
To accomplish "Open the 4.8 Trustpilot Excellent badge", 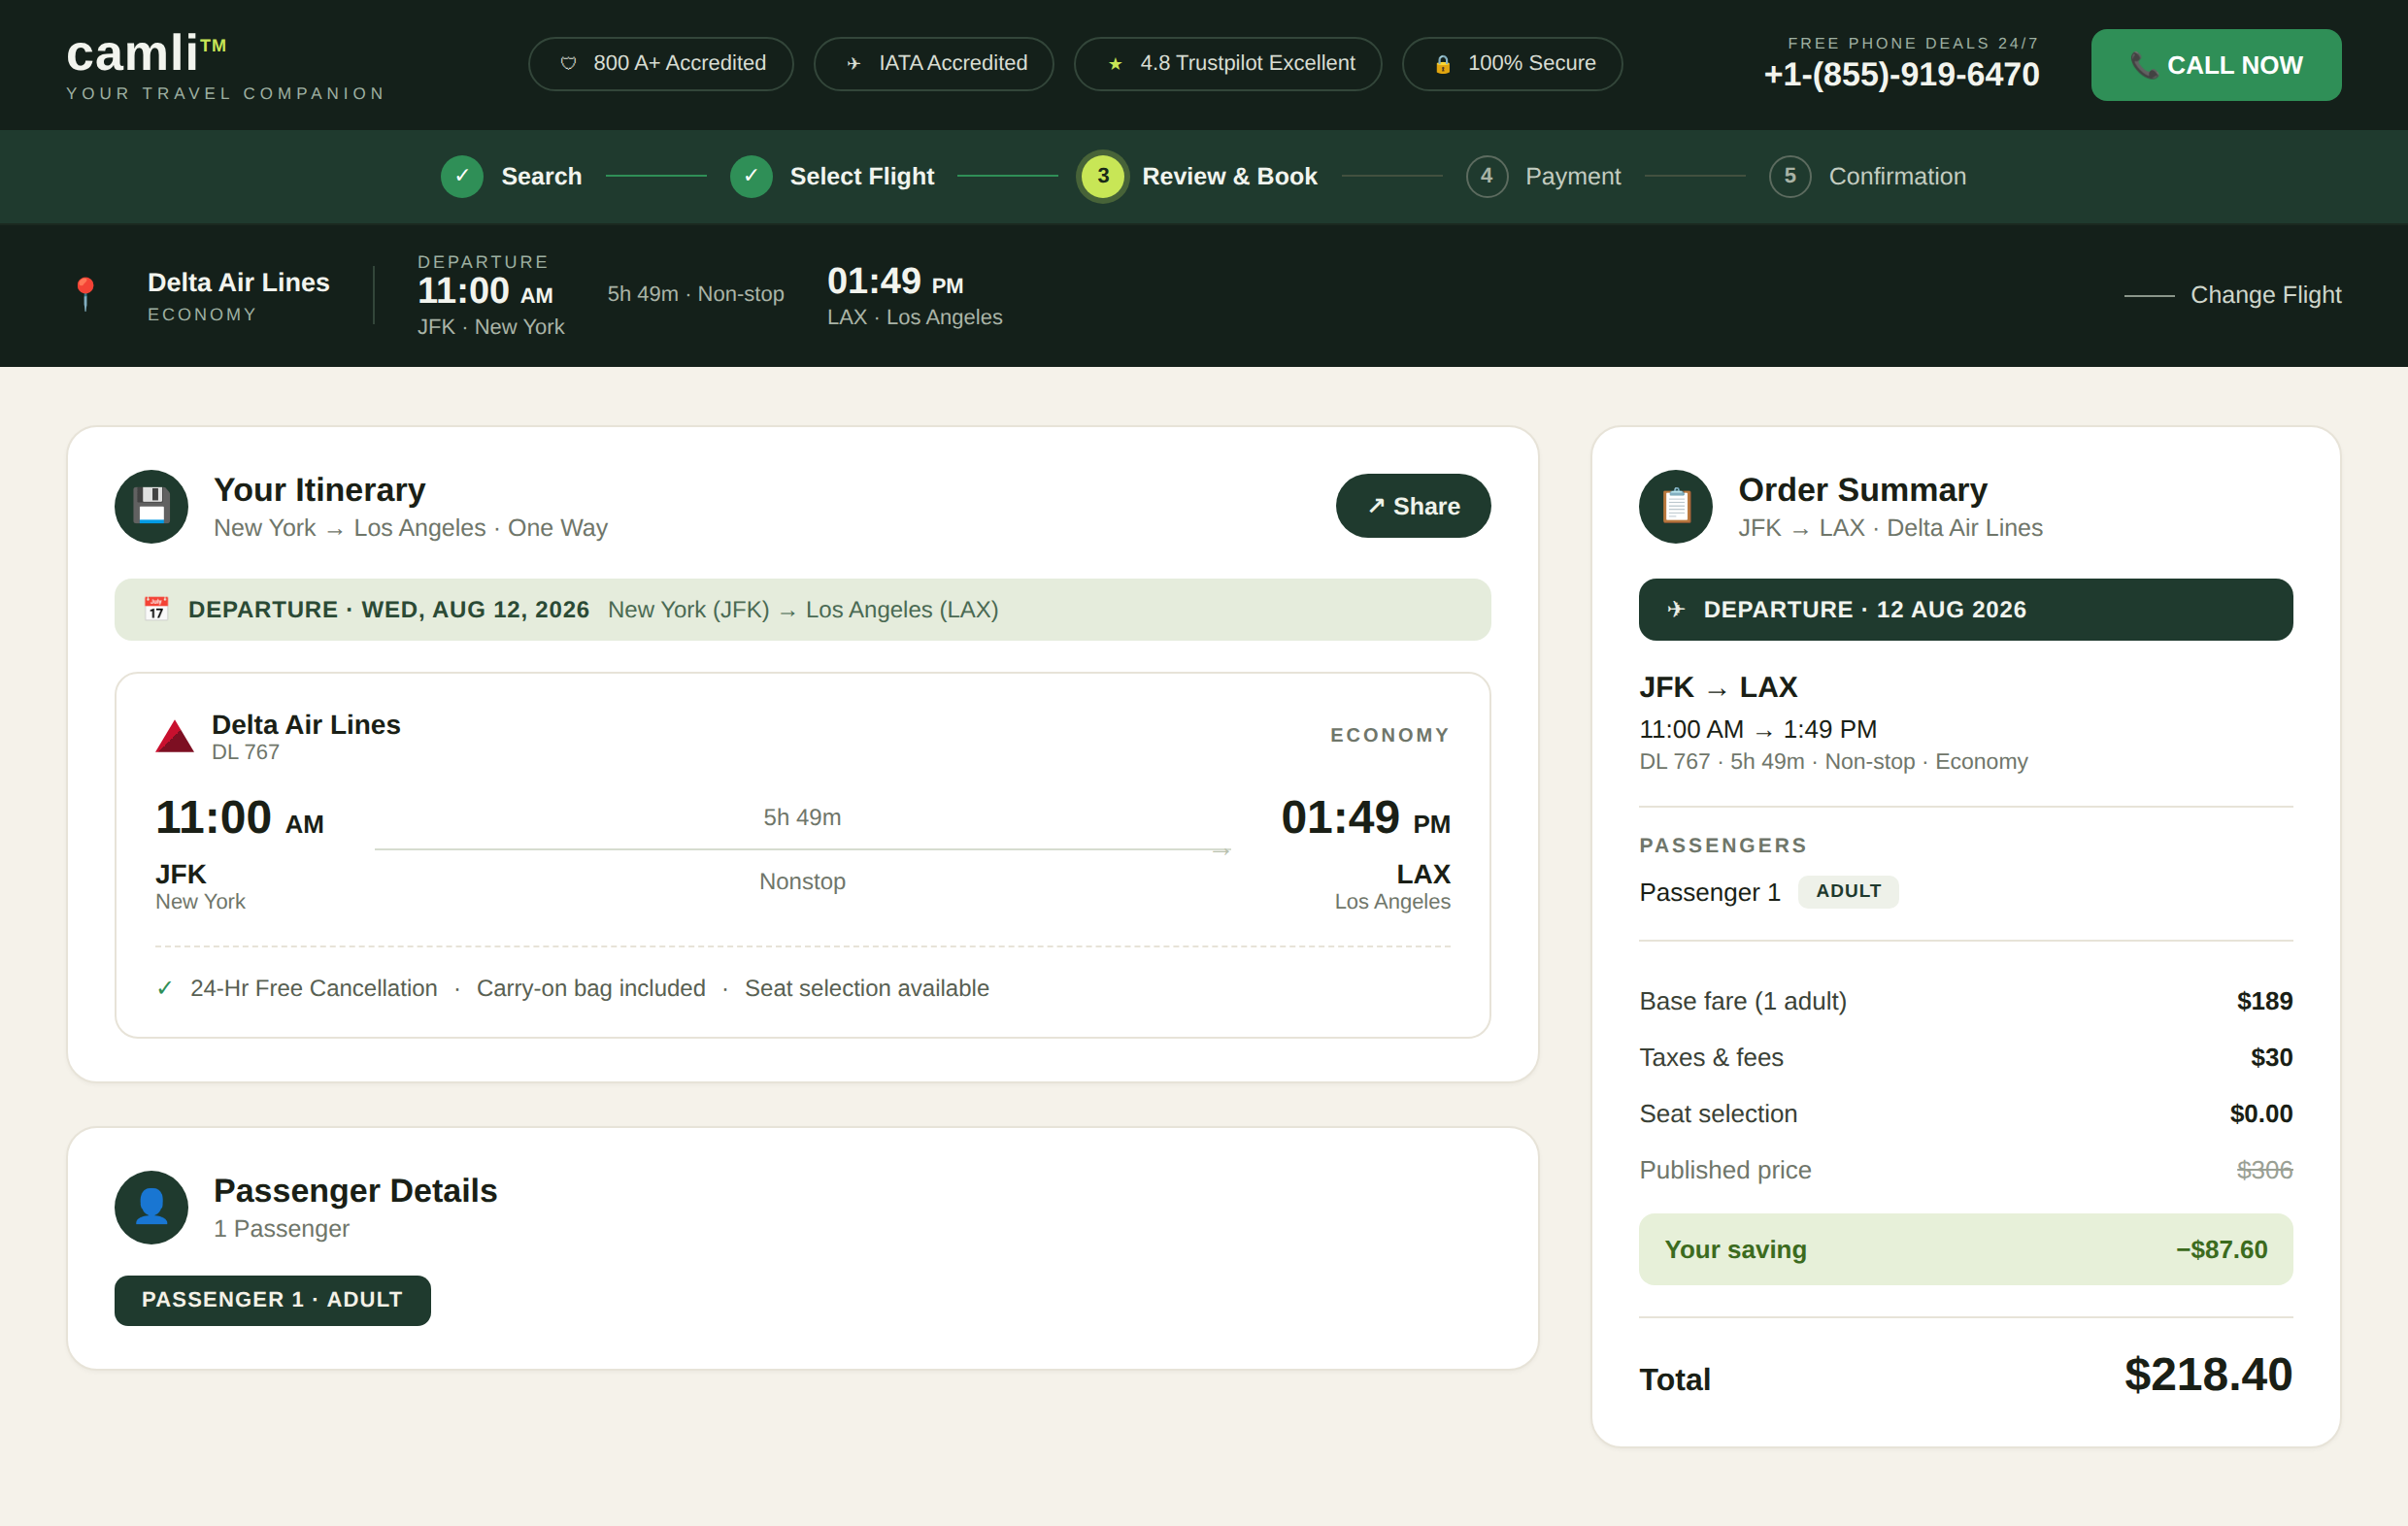I will [x=1228, y=64].
